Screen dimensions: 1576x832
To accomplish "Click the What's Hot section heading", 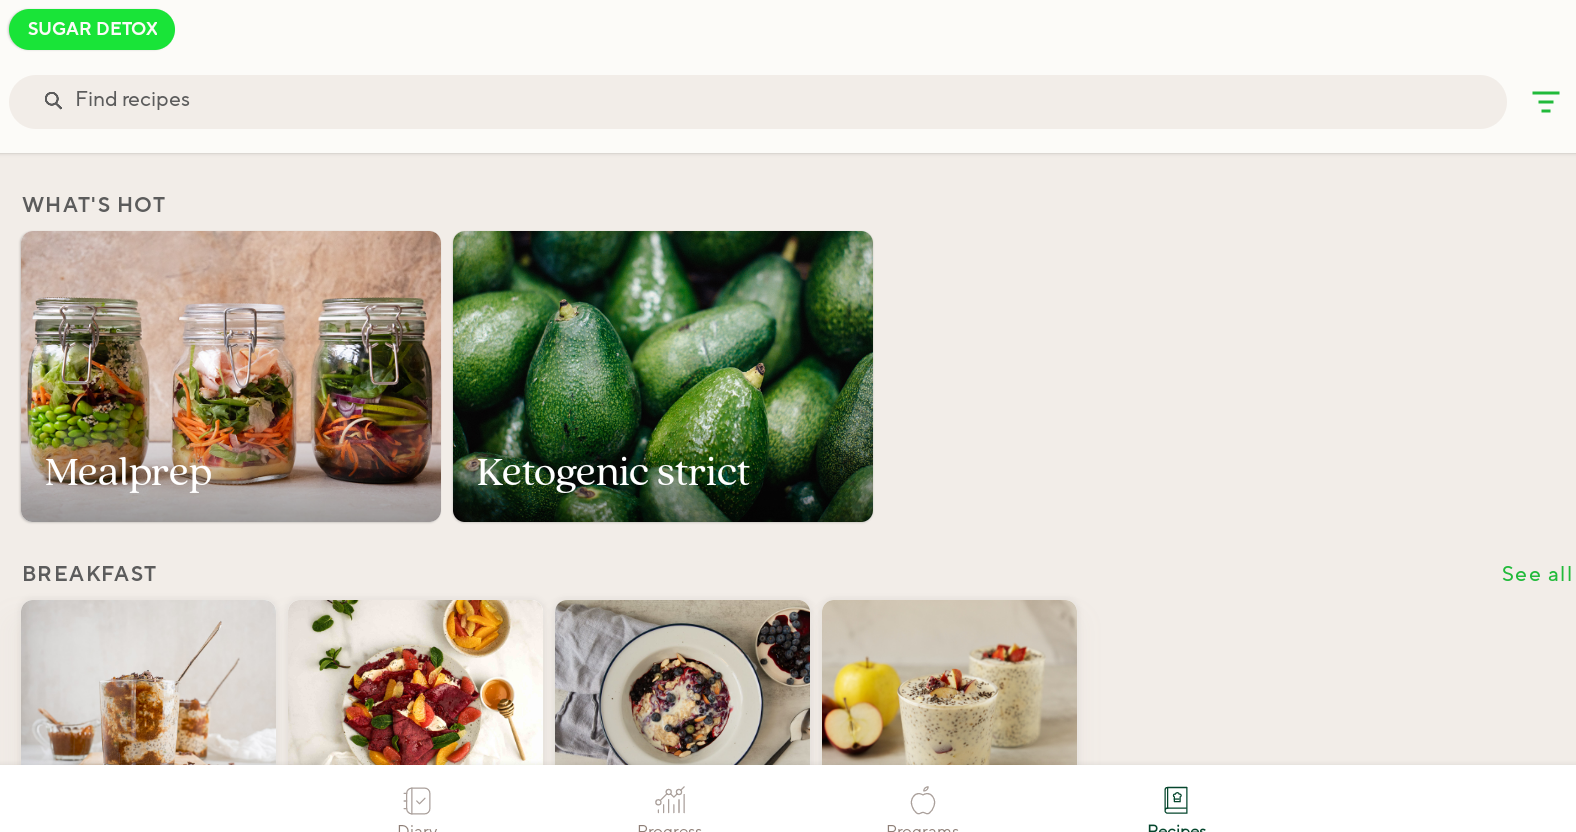I will (94, 205).
